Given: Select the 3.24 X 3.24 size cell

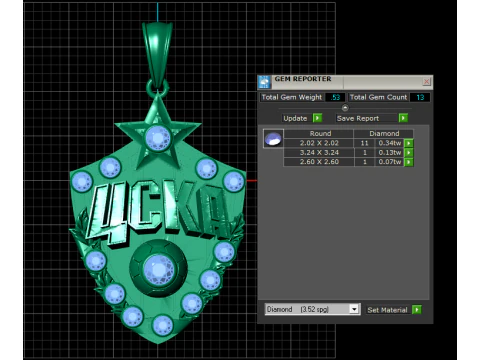Looking at the screenshot, I should 319,152.
